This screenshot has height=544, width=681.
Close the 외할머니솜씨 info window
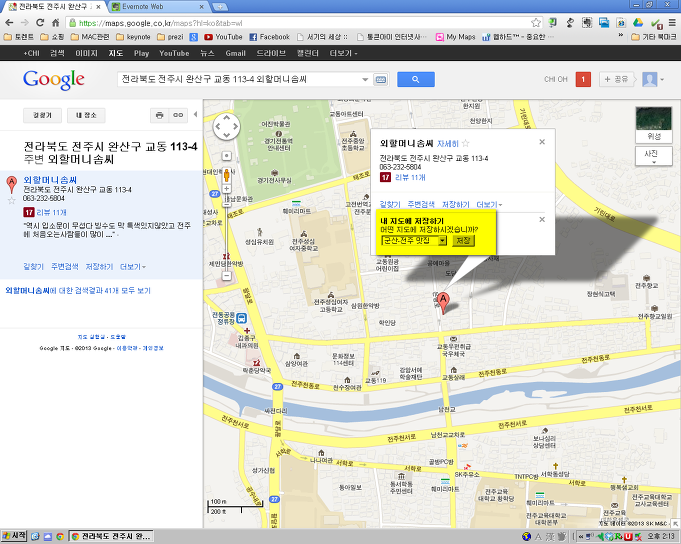[542, 142]
